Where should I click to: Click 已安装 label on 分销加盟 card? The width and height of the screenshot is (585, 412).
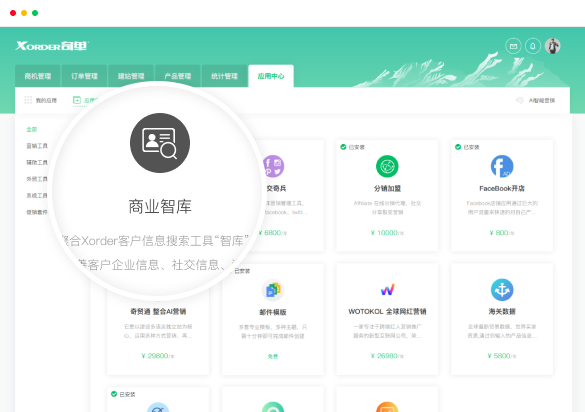[x=357, y=147]
